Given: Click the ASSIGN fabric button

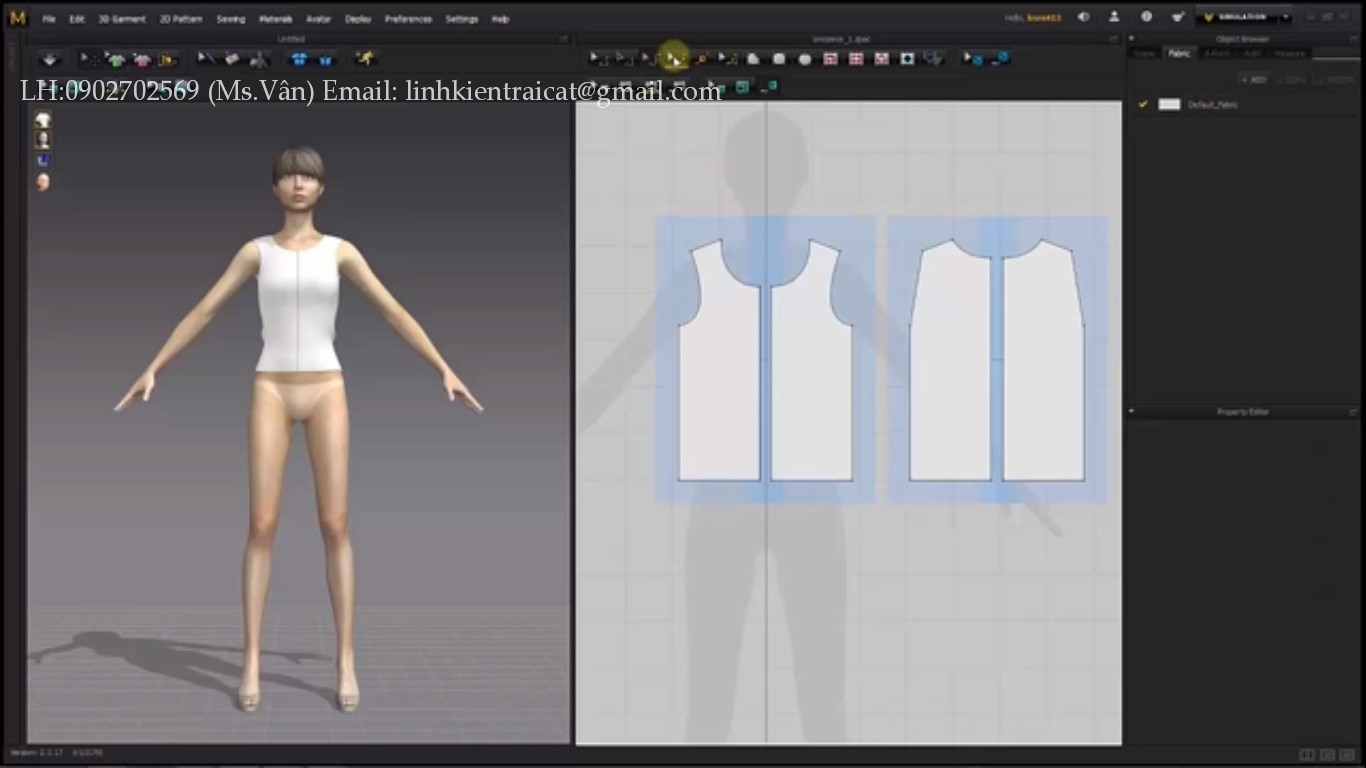Looking at the screenshot, I should tap(1336, 79).
